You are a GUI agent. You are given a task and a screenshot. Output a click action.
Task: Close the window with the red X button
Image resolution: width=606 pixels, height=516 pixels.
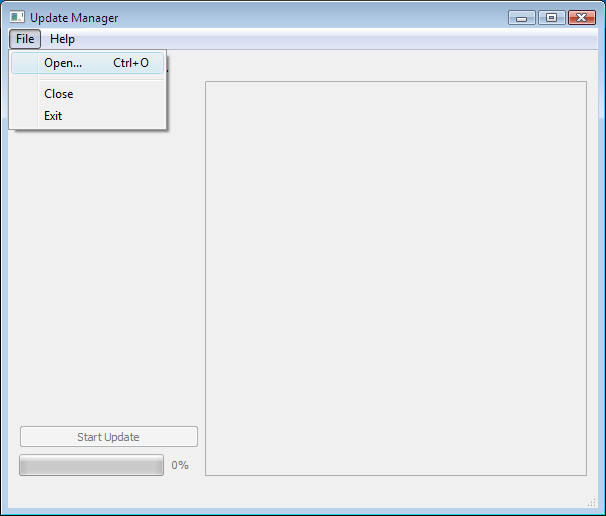pos(581,17)
